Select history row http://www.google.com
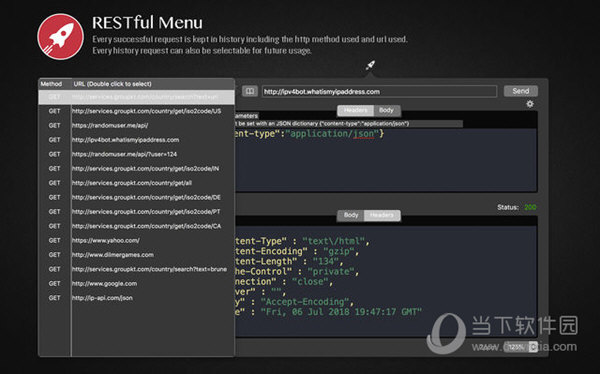The height and width of the screenshot is (374, 600). (x=137, y=284)
